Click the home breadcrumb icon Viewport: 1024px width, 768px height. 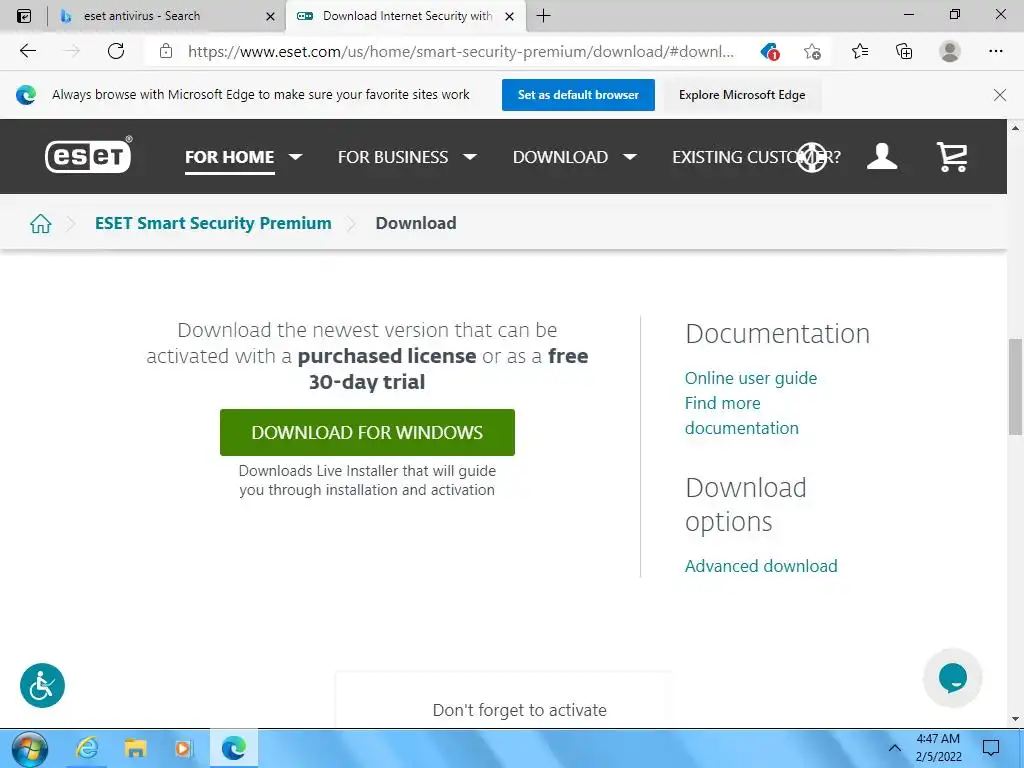point(40,223)
